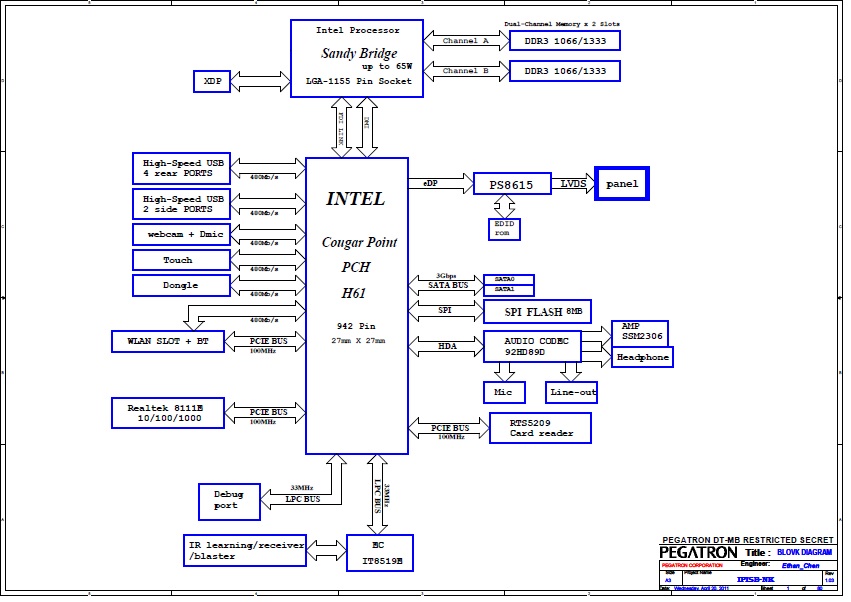Click the PEGATRON logo in the title block
The height and width of the screenshot is (602, 851).
(x=698, y=553)
